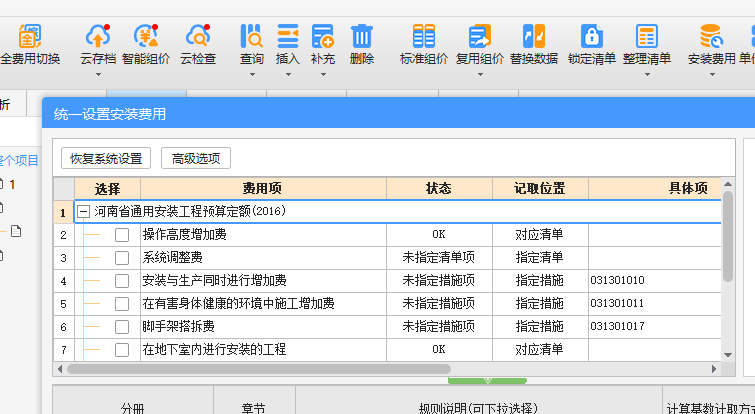The width and height of the screenshot is (755, 414).
Task: Click the horizontal scrollbar right arrow
Action: coord(715,369)
